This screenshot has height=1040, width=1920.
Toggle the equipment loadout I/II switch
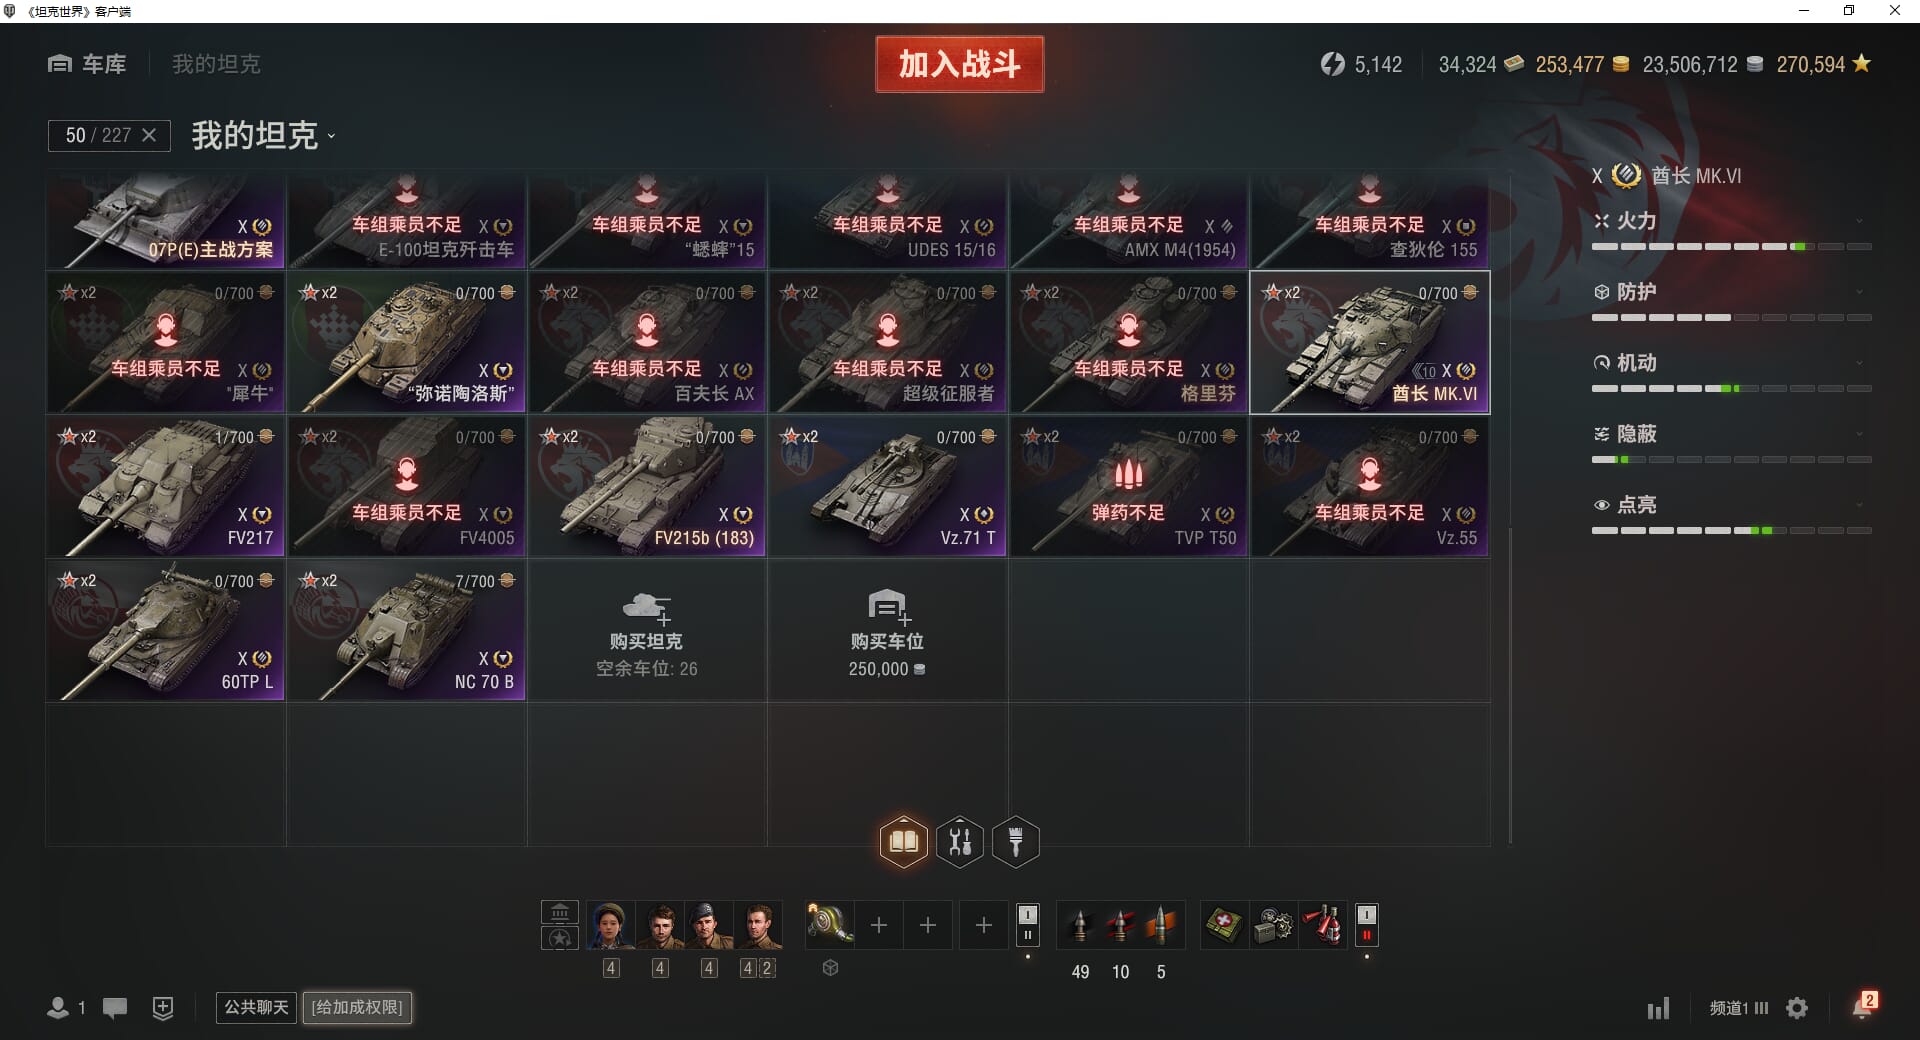[x=1027, y=925]
